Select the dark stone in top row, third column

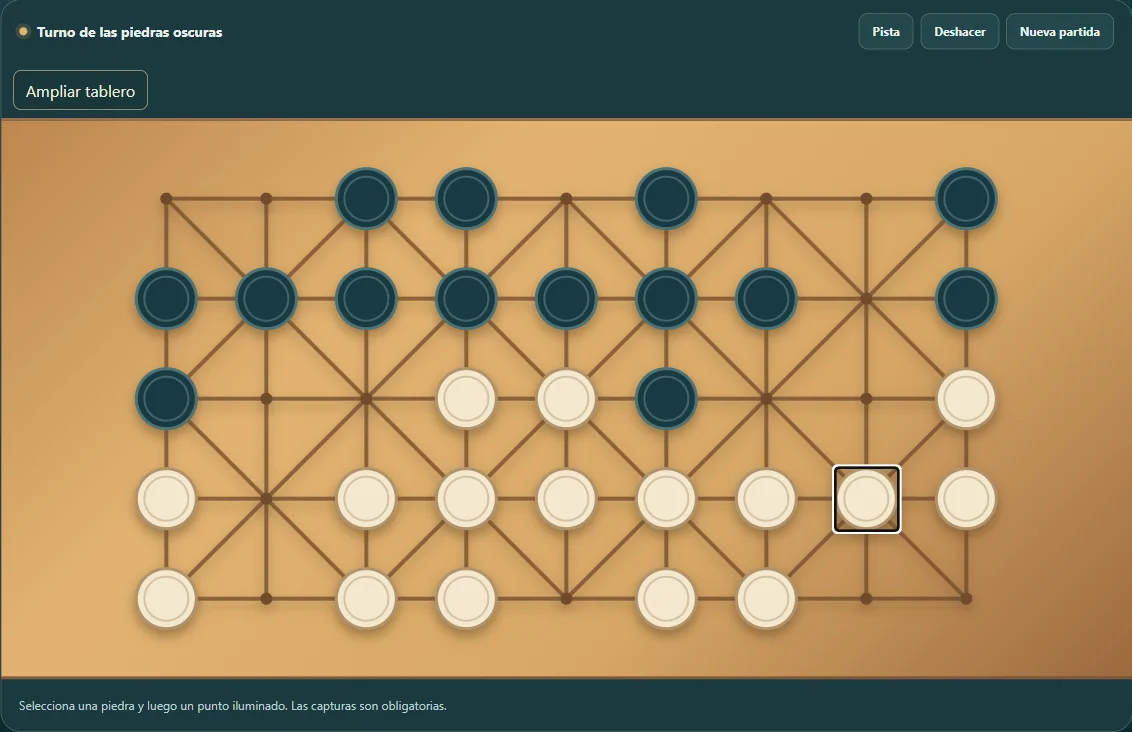[366, 199]
